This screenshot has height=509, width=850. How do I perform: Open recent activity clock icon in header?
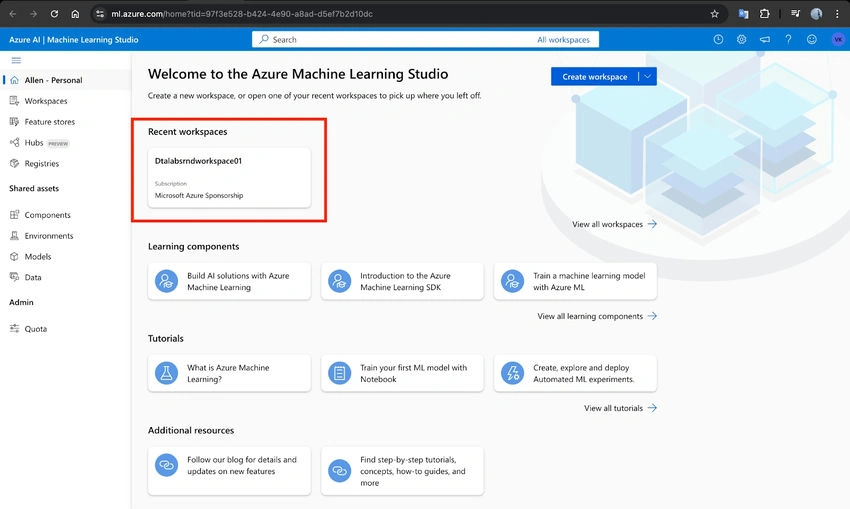click(x=718, y=40)
